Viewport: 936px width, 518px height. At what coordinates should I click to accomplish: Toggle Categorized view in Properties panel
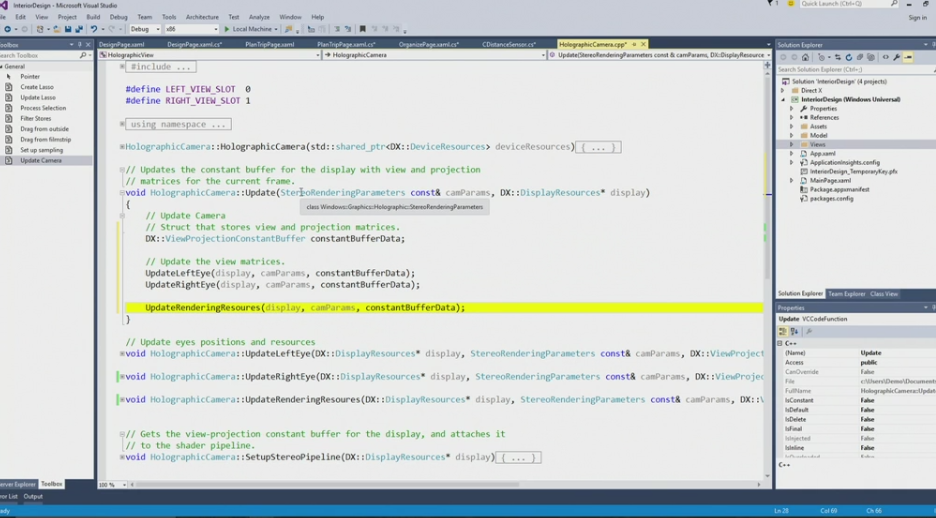tap(783, 331)
